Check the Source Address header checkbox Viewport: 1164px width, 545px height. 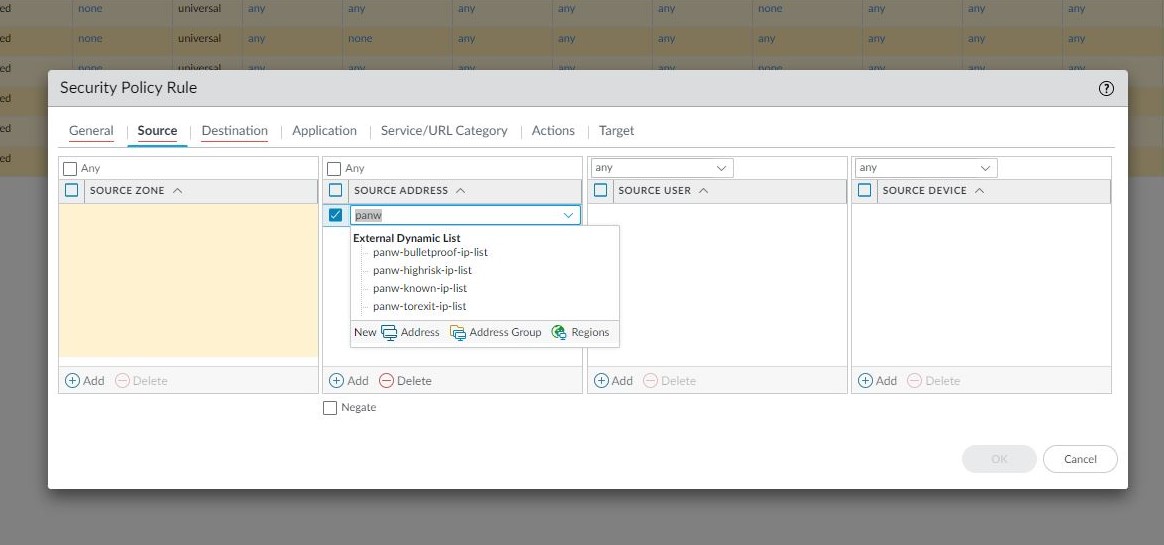coord(336,190)
